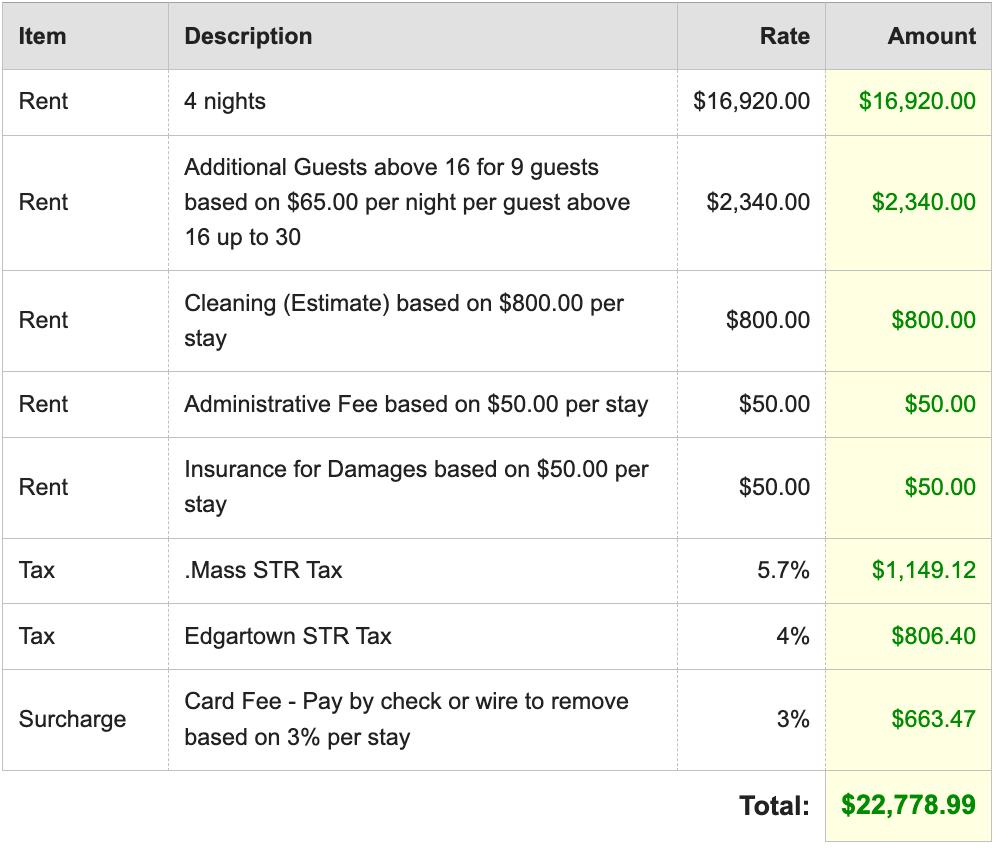Image resolution: width=994 pixels, height=848 pixels.
Task: Select the Cleaning (Estimate) description
Action: pos(404,320)
